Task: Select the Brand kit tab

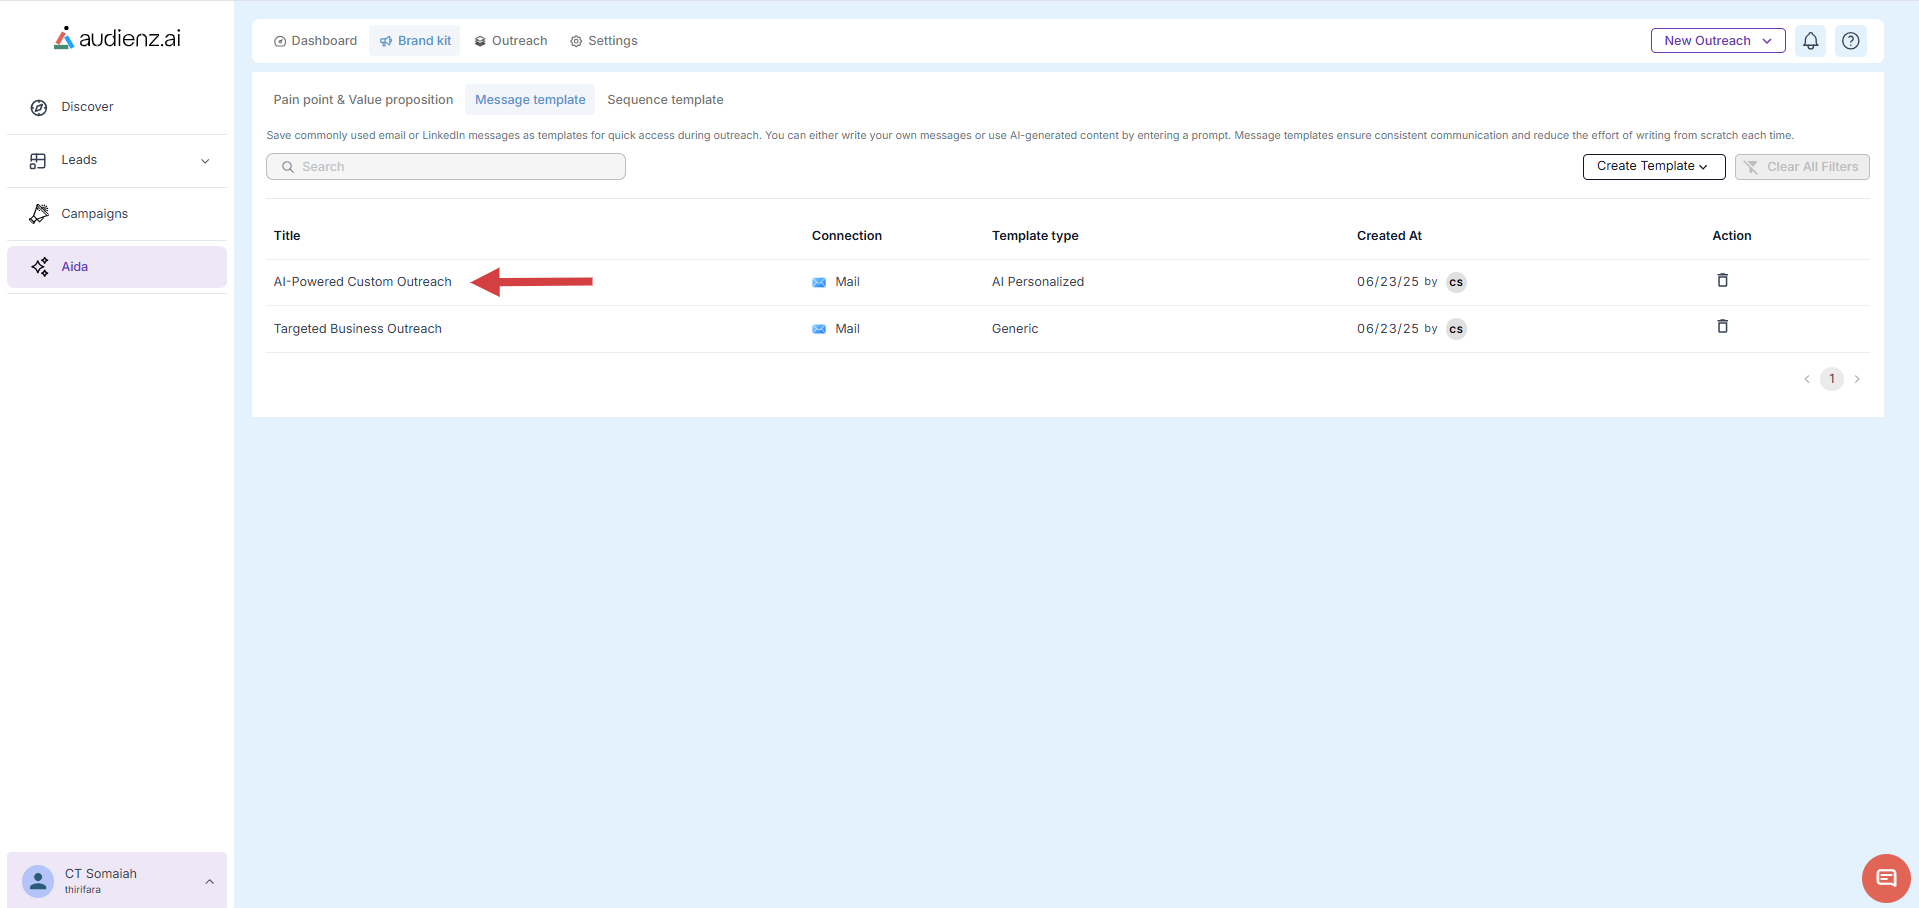Action: (x=415, y=41)
